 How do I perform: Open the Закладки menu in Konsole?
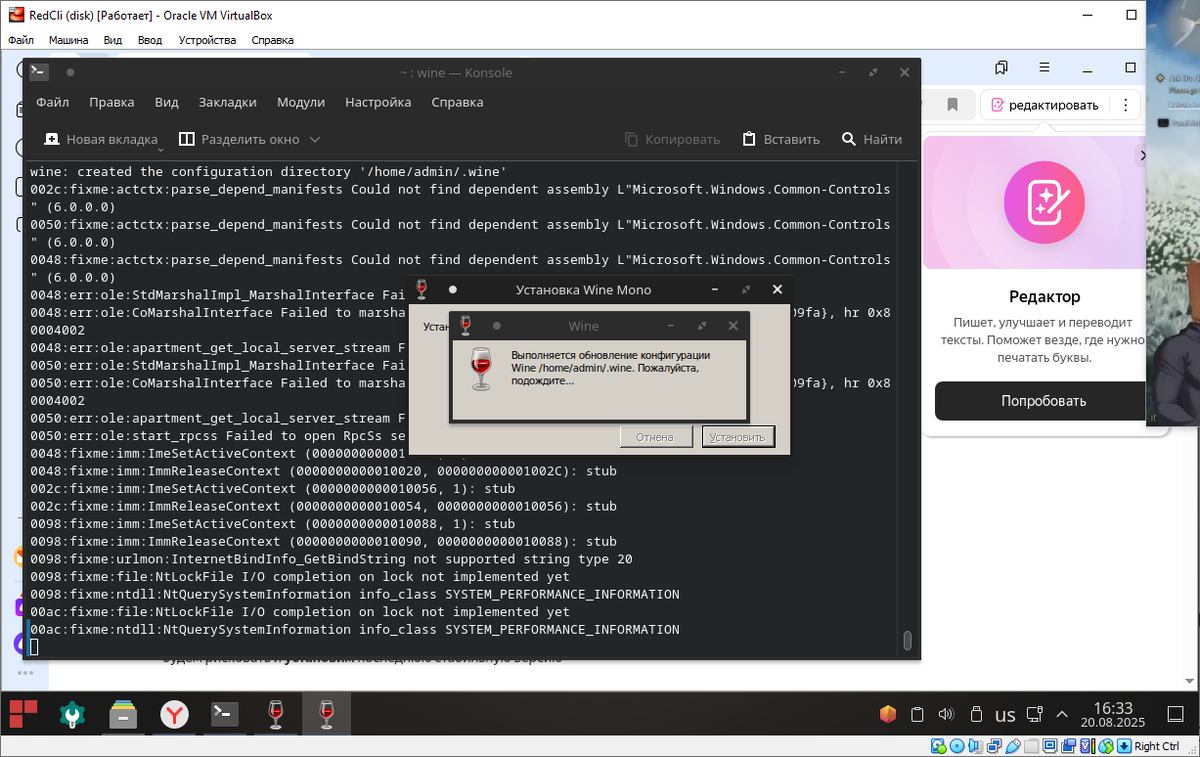coord(227,102)
